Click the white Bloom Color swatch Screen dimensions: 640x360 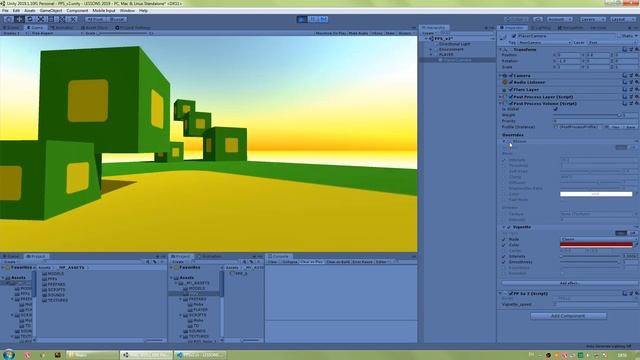coord(596,194)
